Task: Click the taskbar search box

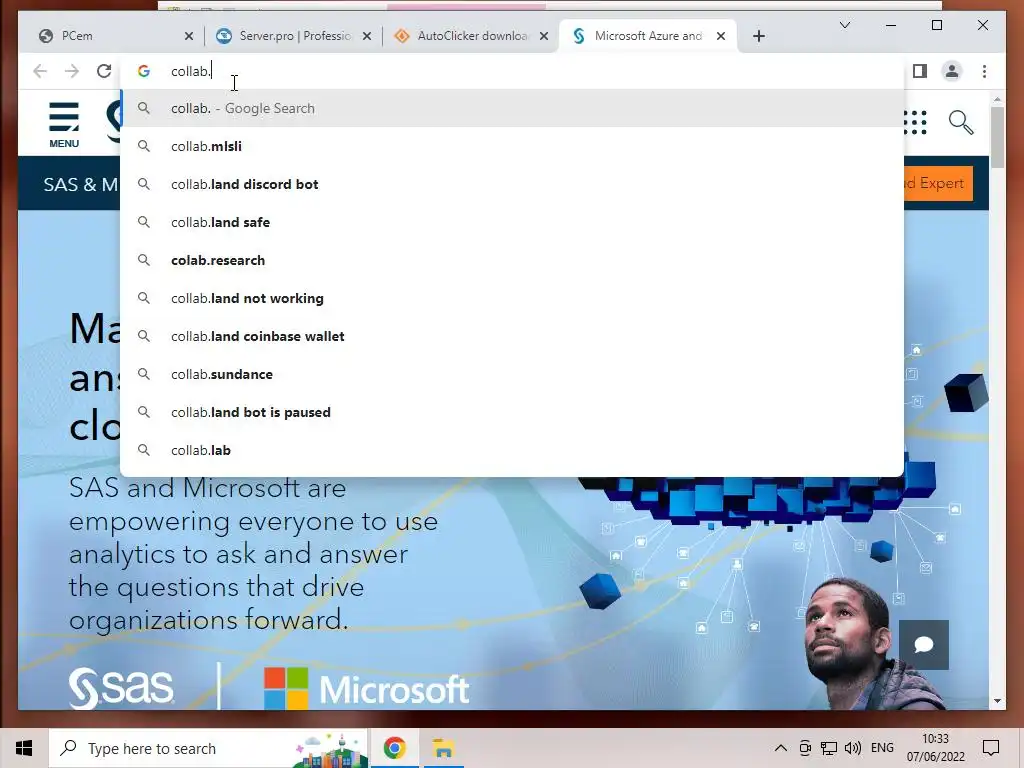Action: point(209,748)
